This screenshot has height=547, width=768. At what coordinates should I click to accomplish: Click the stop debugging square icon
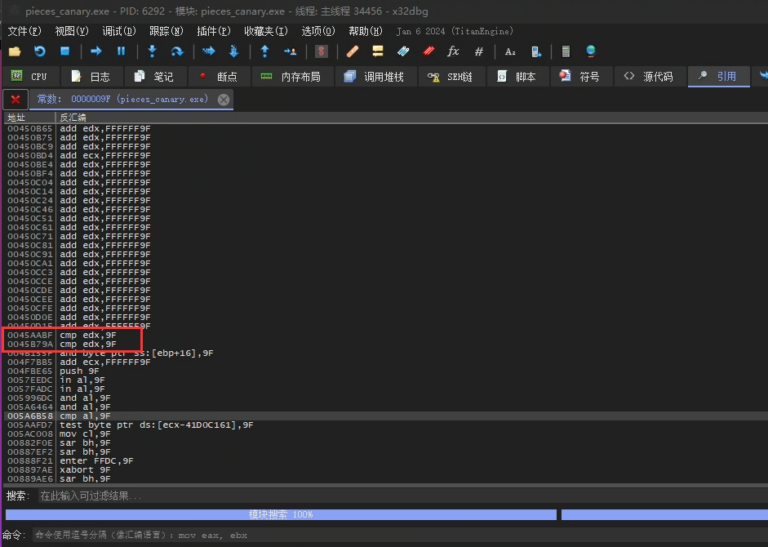point(65,51)
